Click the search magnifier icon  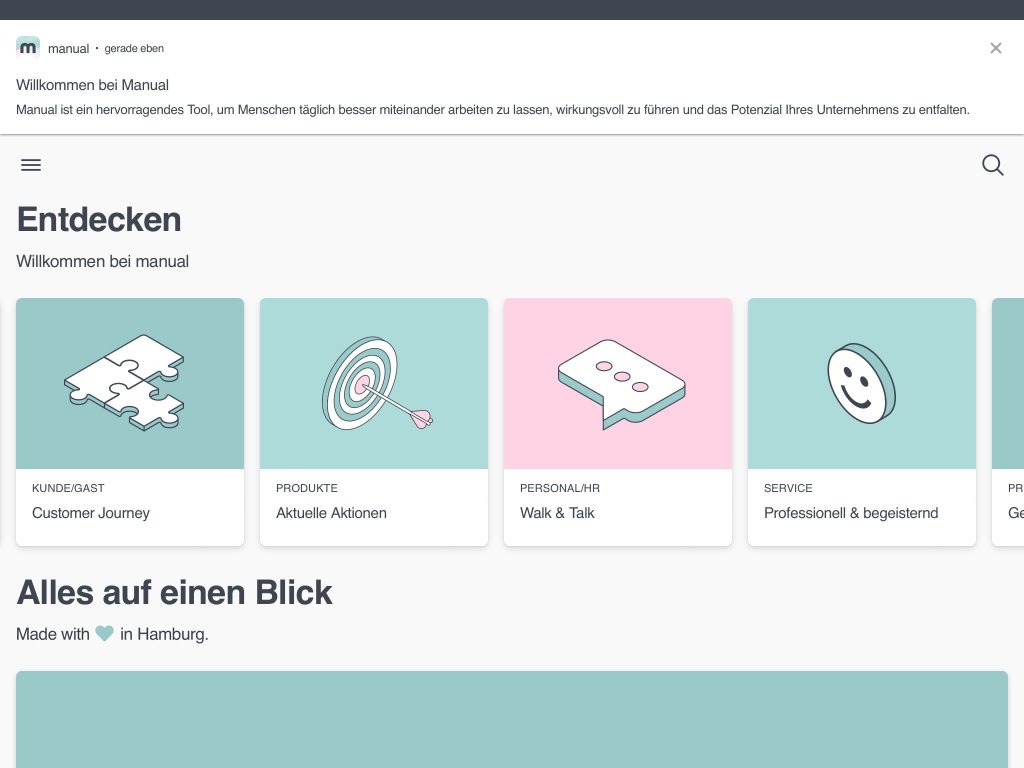pyautogui.click(x=992, y=165)
